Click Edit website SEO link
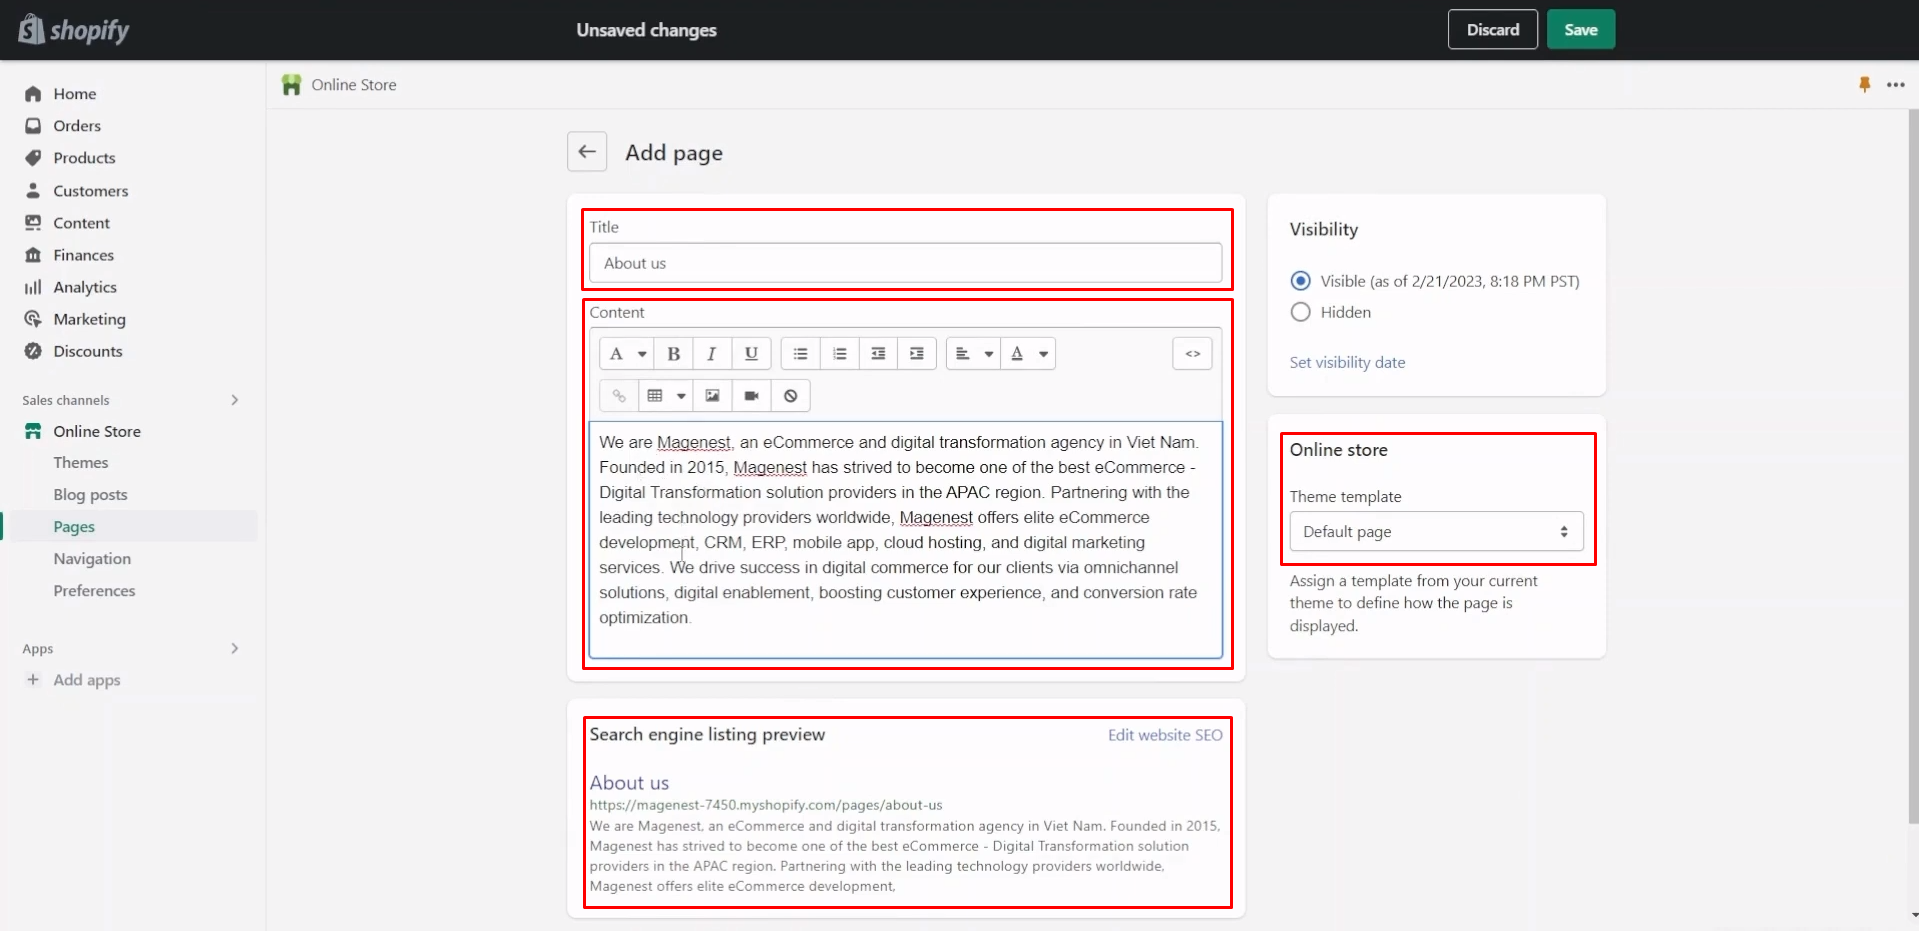The image size is (1919, 931). point(1165,735)
